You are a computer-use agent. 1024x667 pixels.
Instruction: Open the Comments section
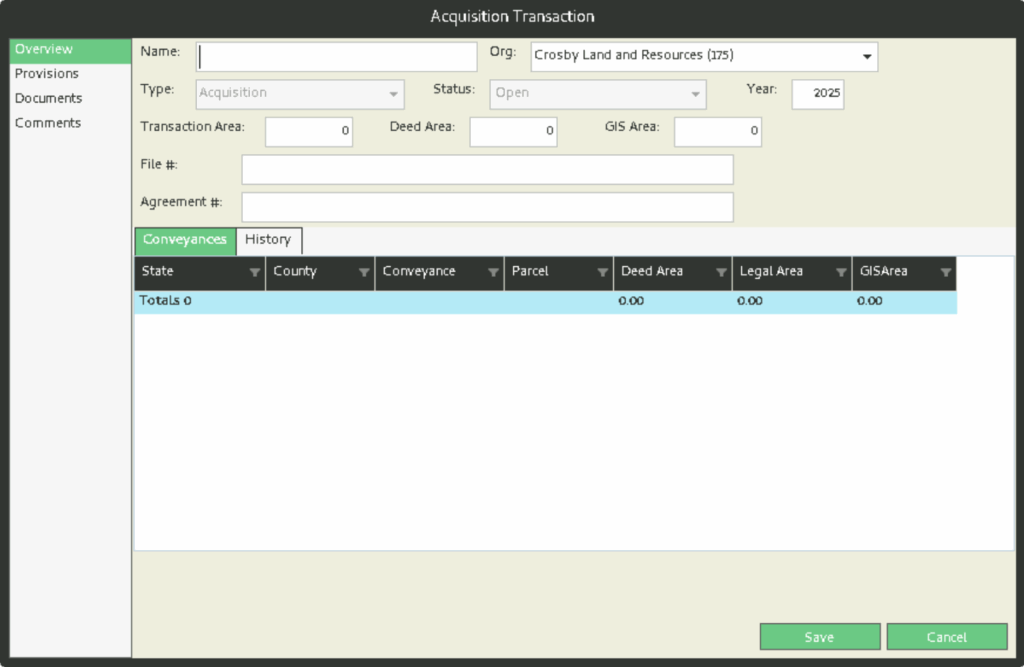pyautogui.click(x=48, y=123)
